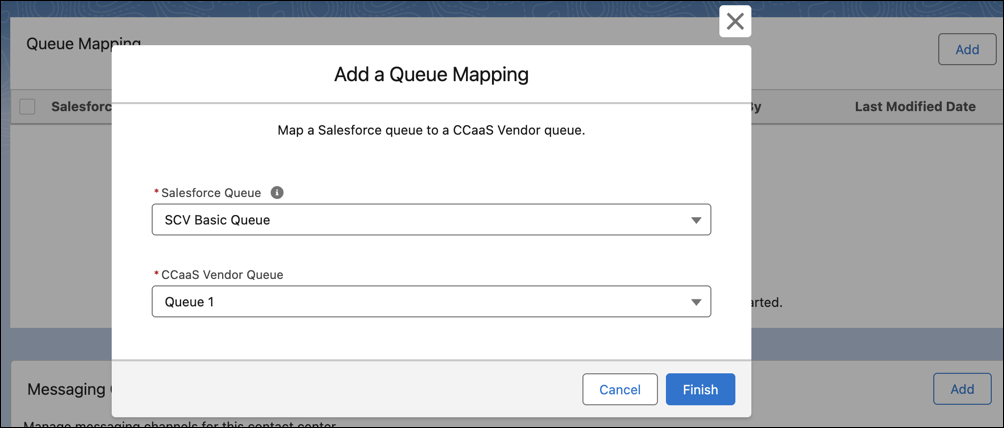Open the Salesforce Queue dropdown
Viewport: 1004px width, 428px height.
point(431,220)
